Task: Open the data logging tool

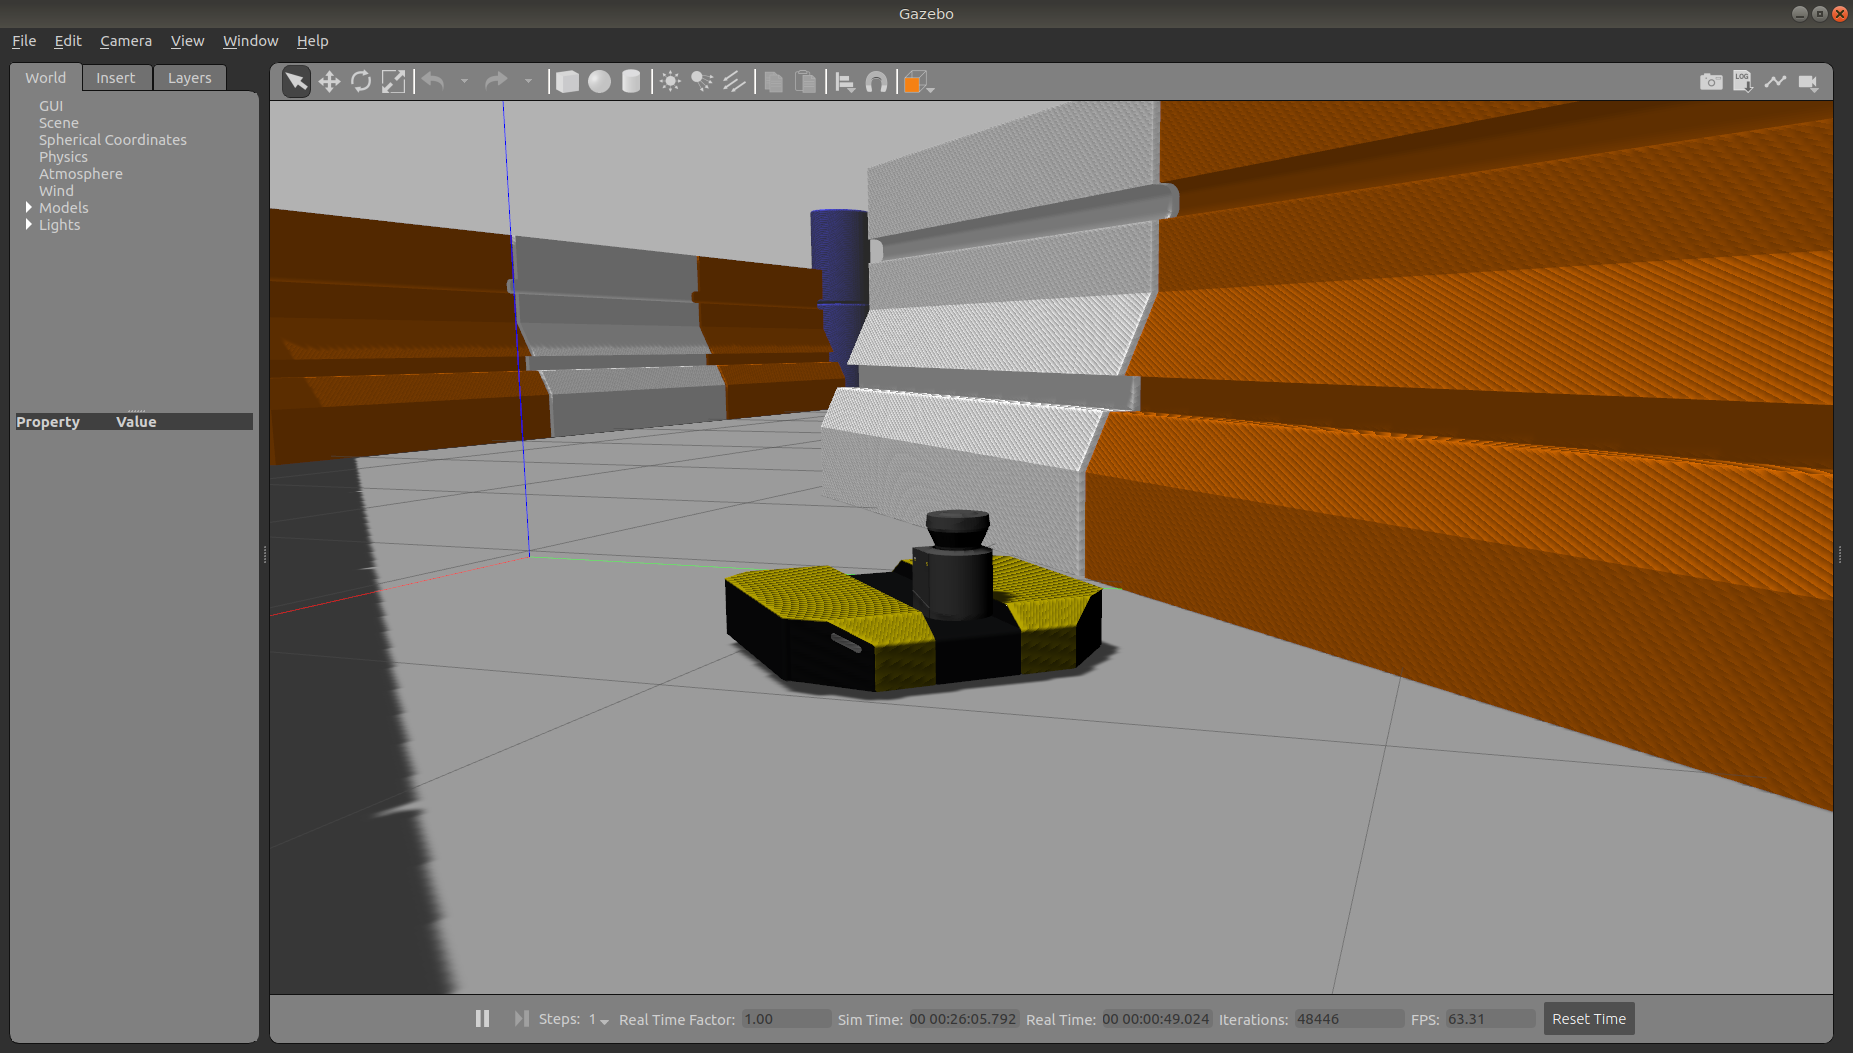Action: 1743,82
